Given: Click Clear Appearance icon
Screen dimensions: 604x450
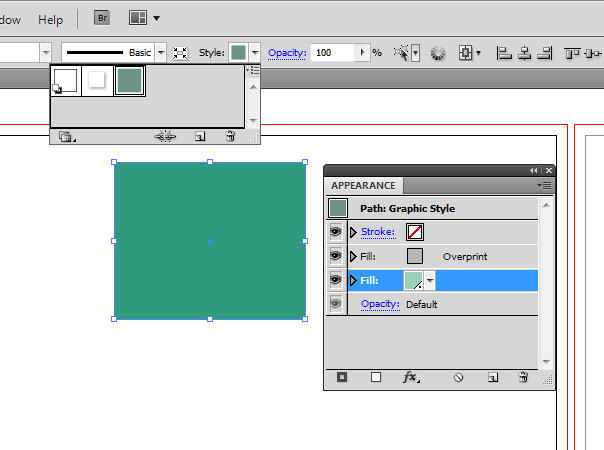Looking at the screenshot, I should pyautogui.click(x=458, y=378).
